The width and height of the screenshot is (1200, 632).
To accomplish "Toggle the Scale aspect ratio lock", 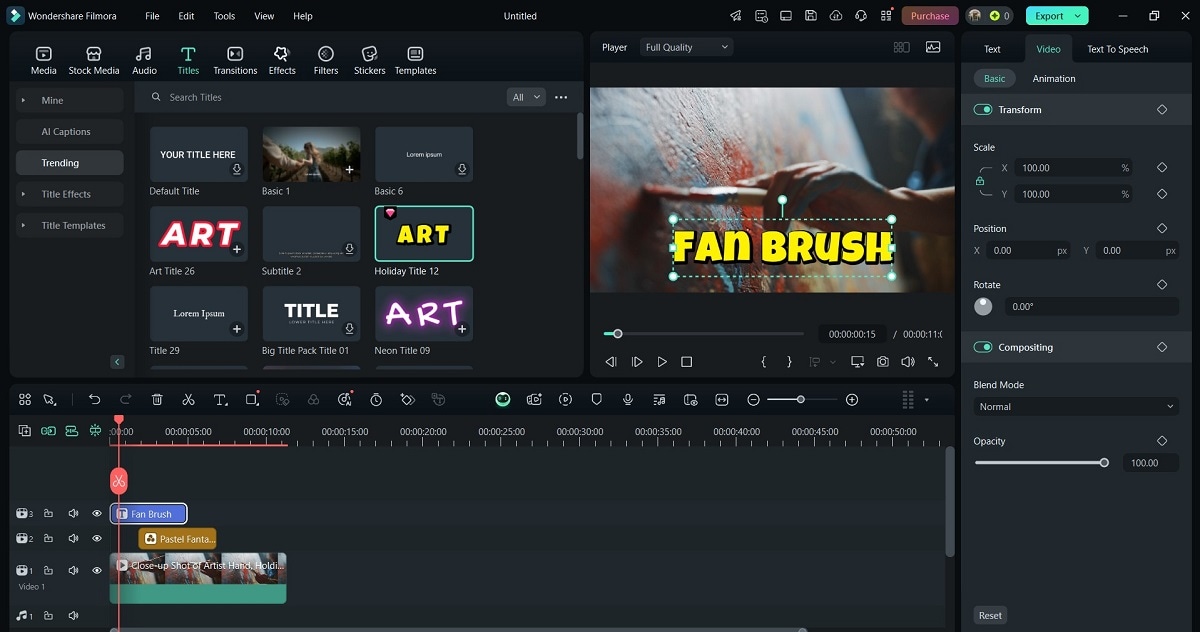I will tap(980, 181).
